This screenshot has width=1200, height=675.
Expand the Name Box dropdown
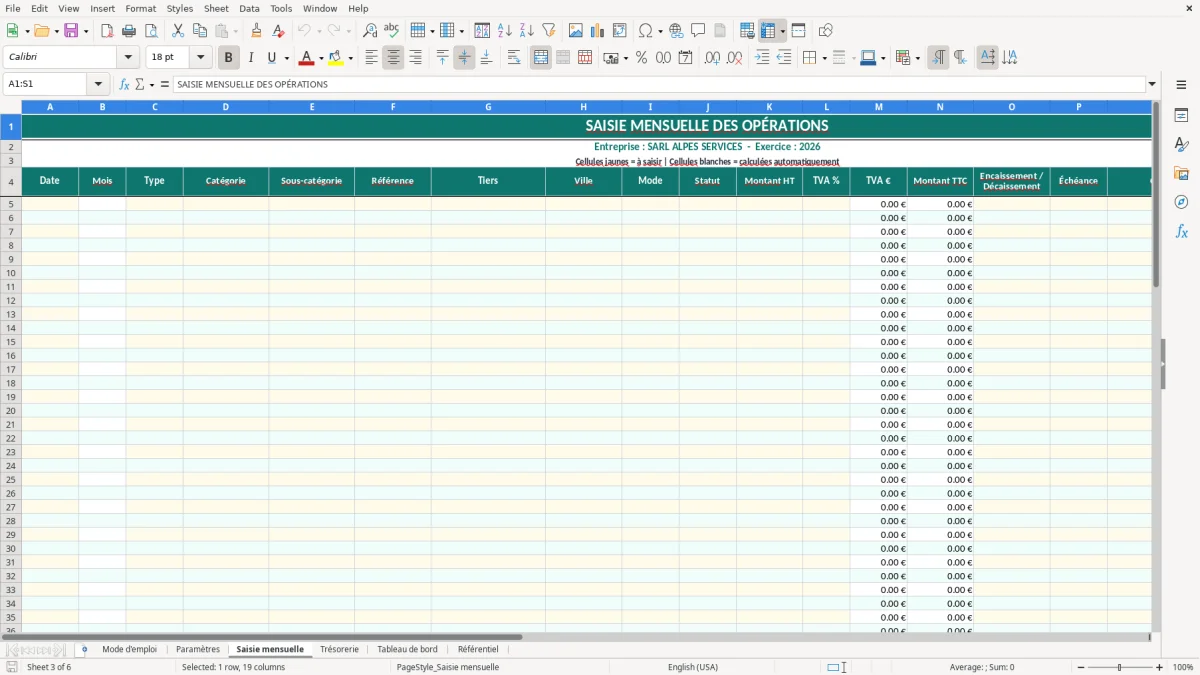98,84
